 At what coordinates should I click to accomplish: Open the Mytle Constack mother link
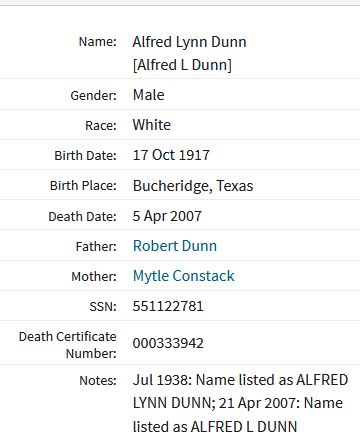183,276
